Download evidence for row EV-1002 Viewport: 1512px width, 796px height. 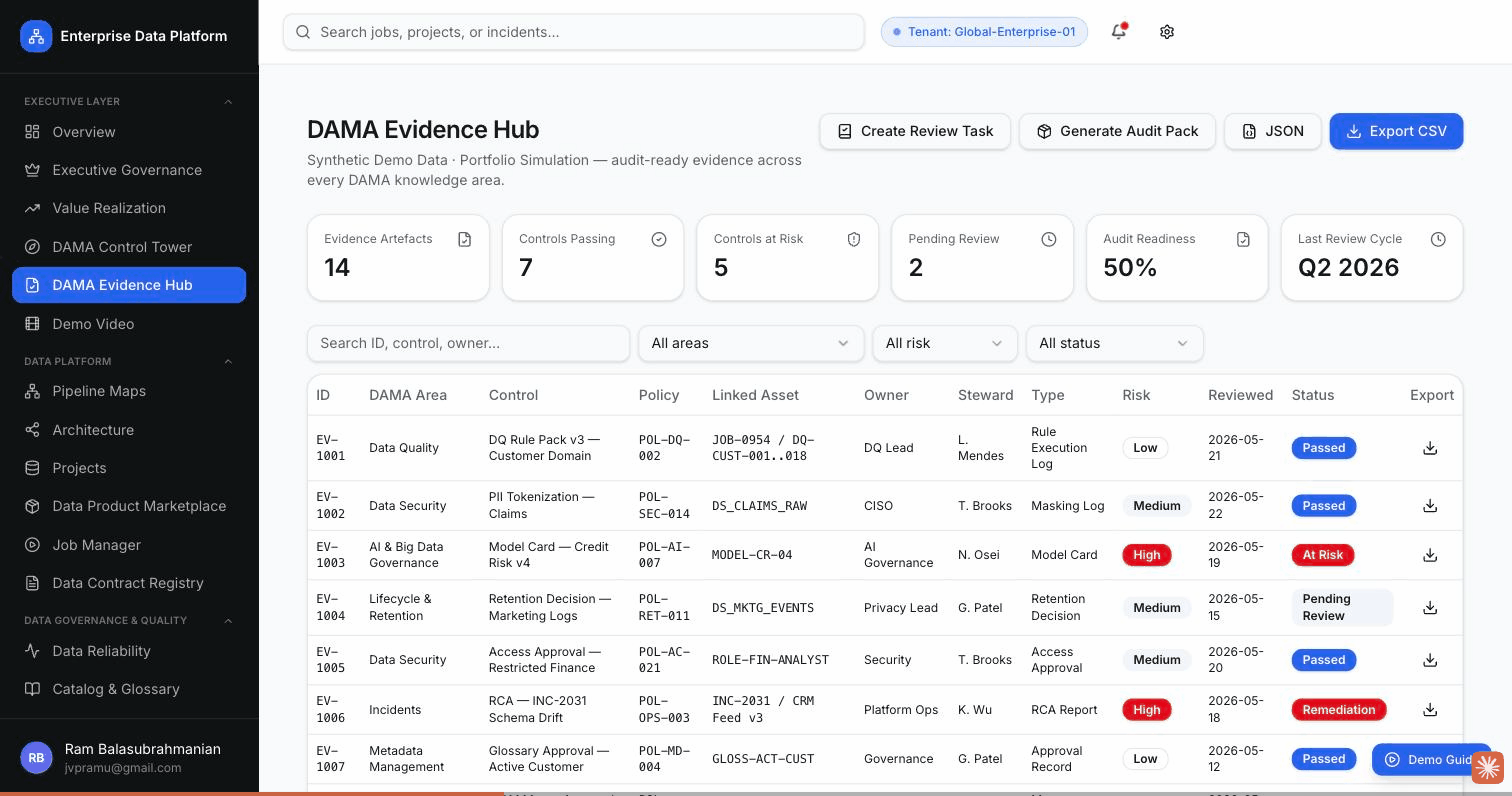pyautogui.click(x=1430, y=506)
